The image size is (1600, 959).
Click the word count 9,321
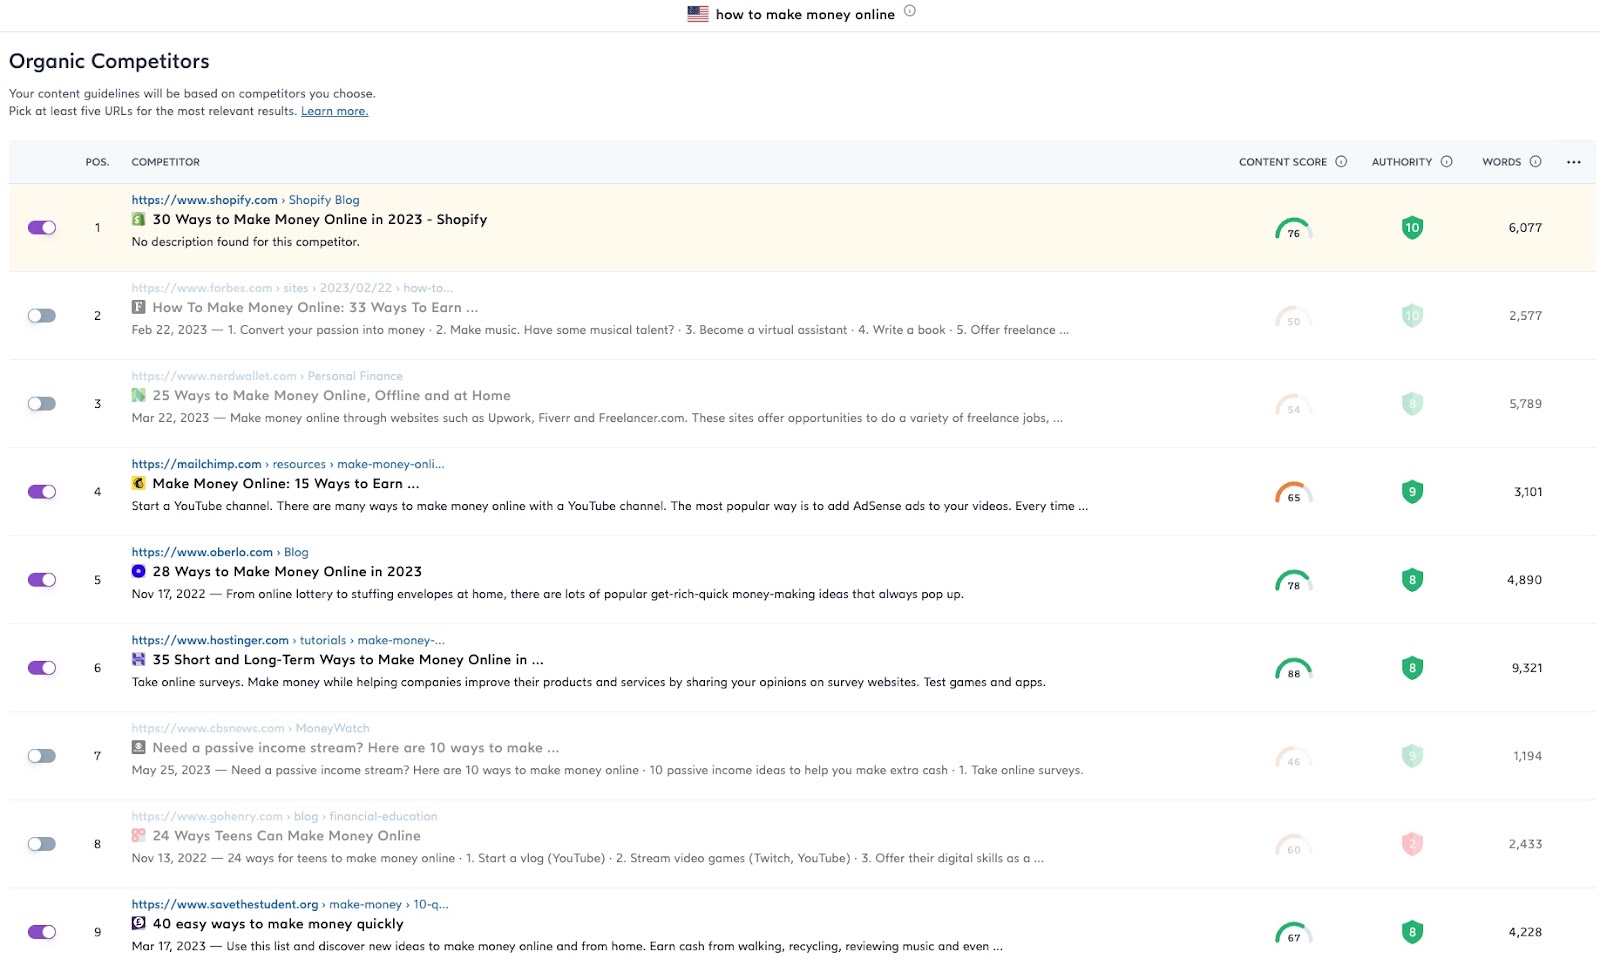[x=1527, y=668]
